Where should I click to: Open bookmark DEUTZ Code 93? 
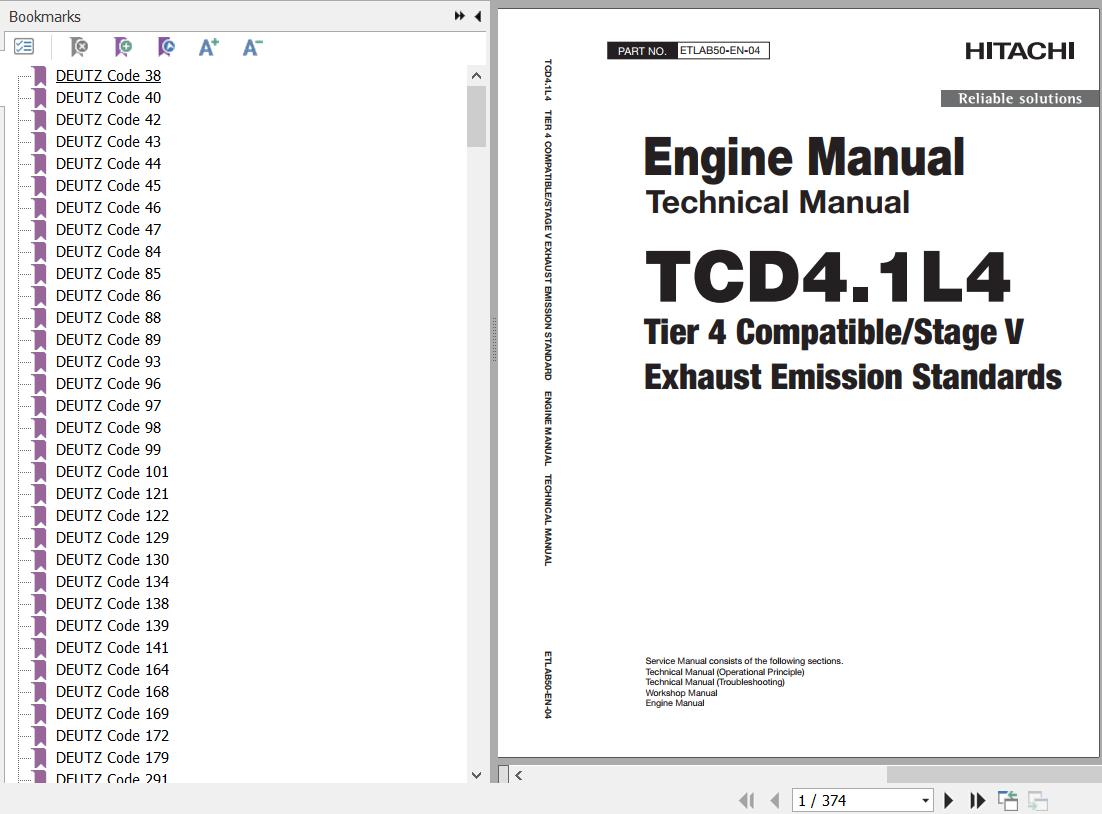tap(108, 362)
